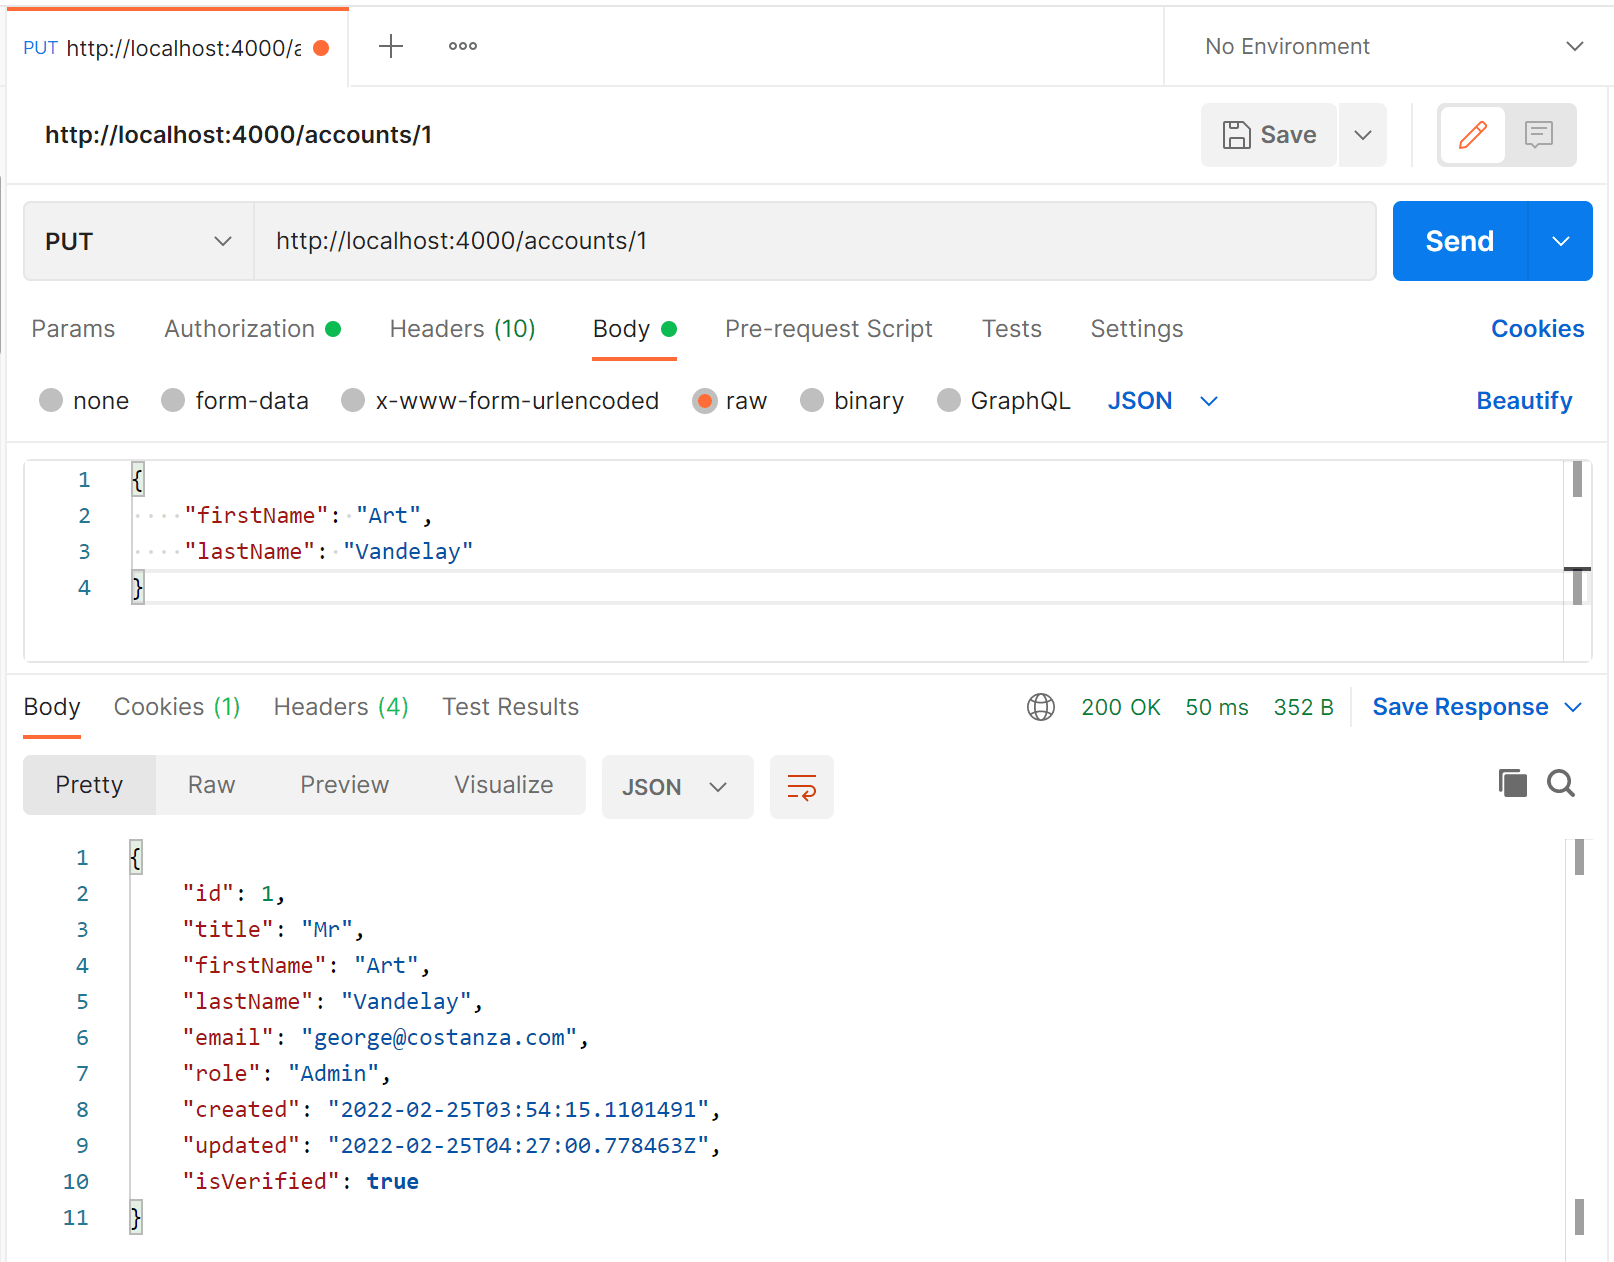Image resolution: width=1614 pixels, height=1262 pixels.
Task: Click the request name title accounts/1
Action: click(239, 135)
